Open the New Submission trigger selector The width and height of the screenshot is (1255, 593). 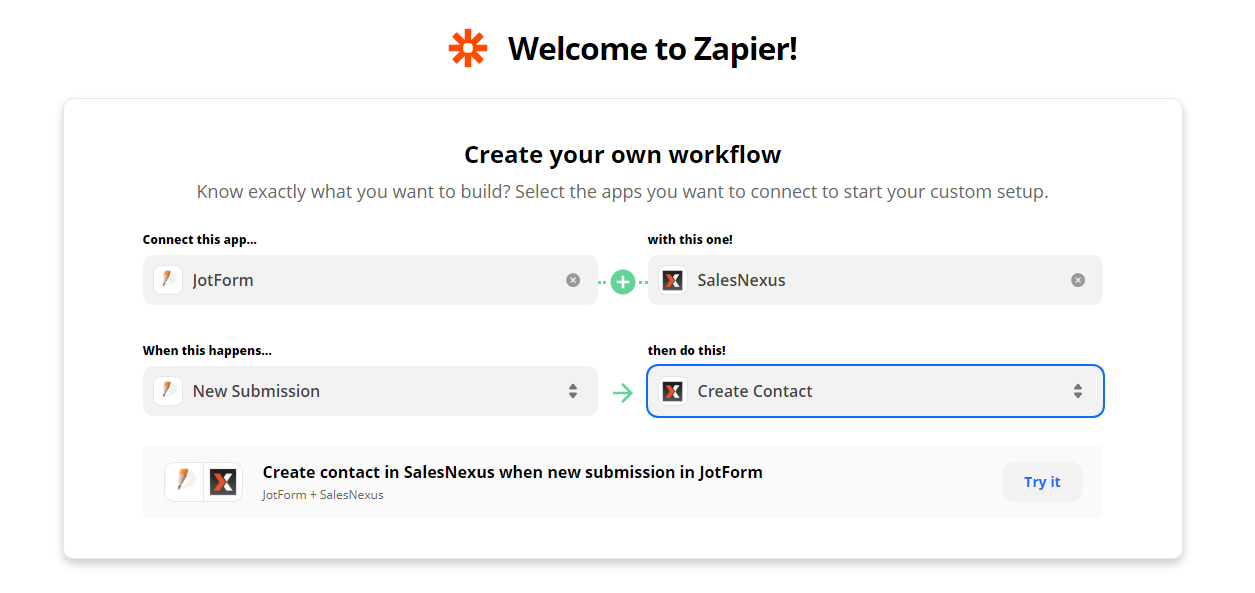coord(370,391)
